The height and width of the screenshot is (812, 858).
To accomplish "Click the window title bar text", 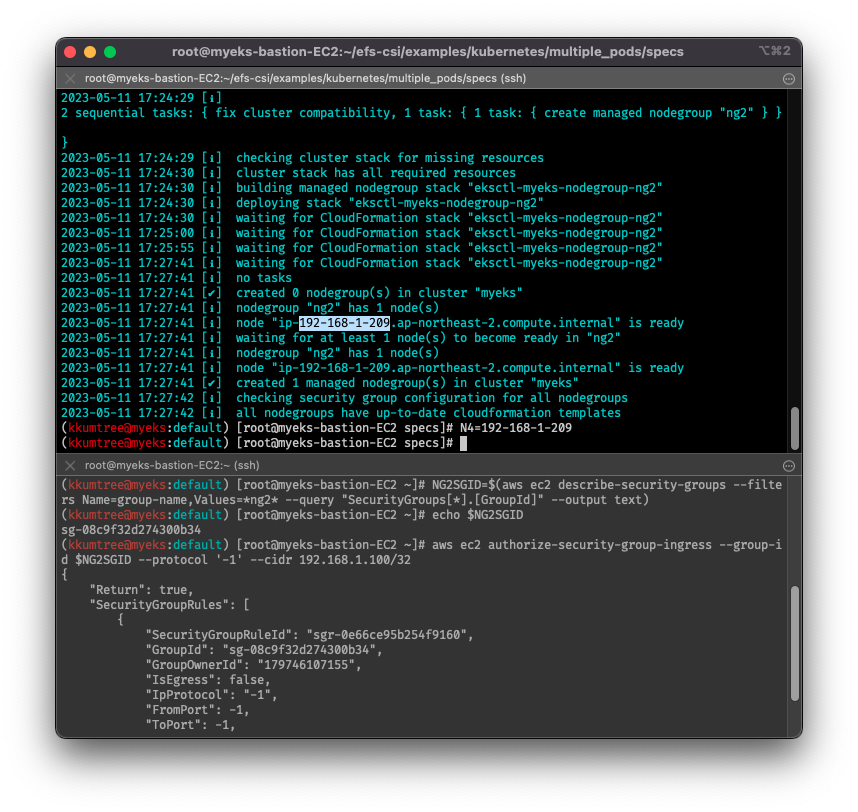I will (427, 52).
